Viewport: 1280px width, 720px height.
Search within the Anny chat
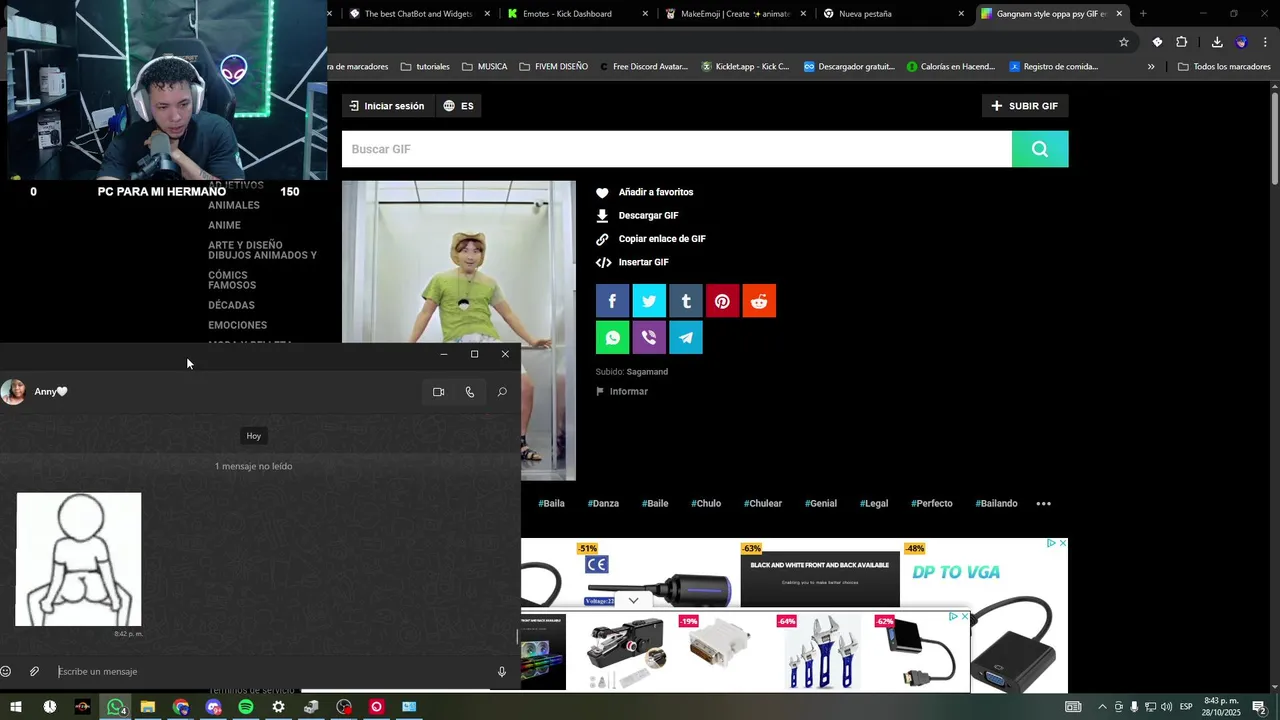point(502,392)
